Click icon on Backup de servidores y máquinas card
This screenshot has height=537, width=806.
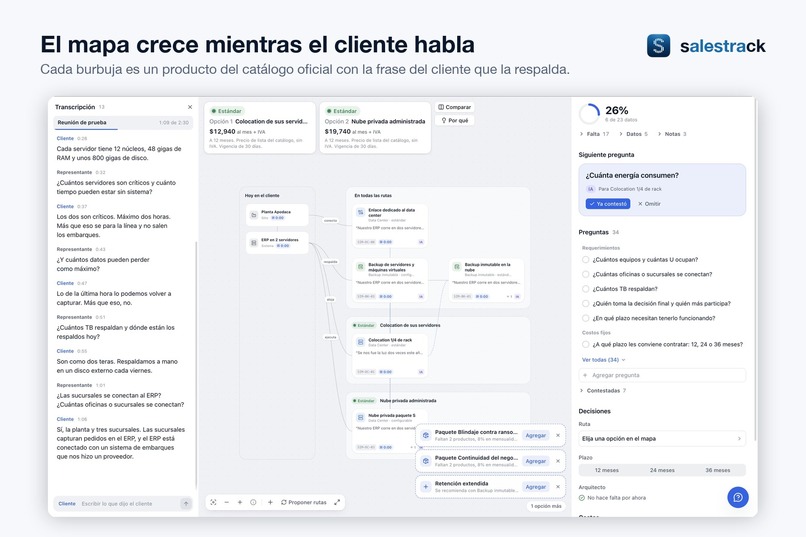(360, 267)
